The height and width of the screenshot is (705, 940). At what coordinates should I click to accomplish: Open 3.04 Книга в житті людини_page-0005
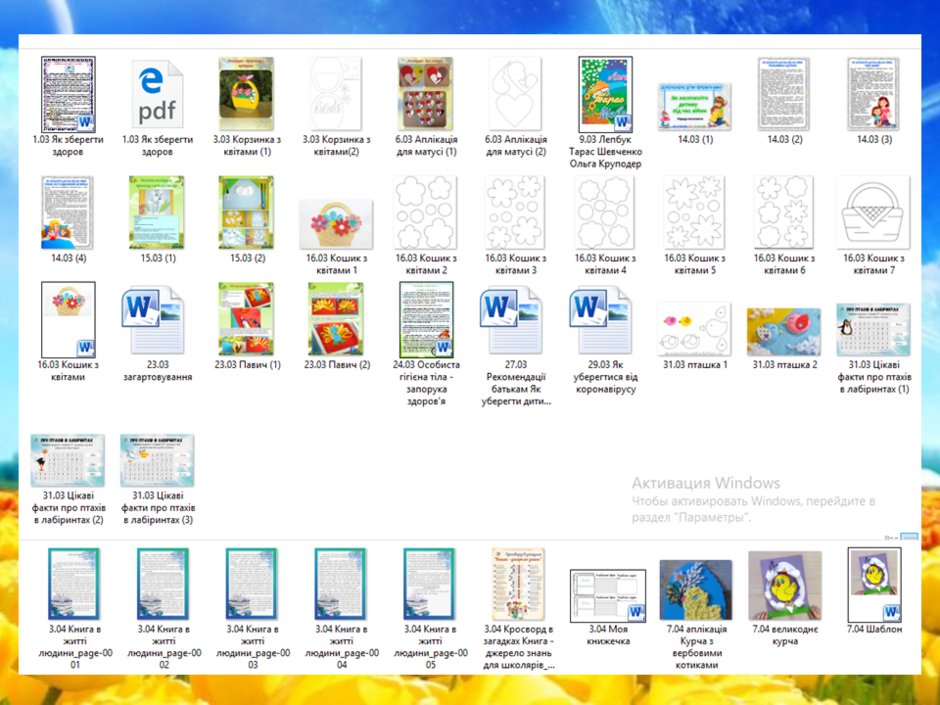pos(429,584)
